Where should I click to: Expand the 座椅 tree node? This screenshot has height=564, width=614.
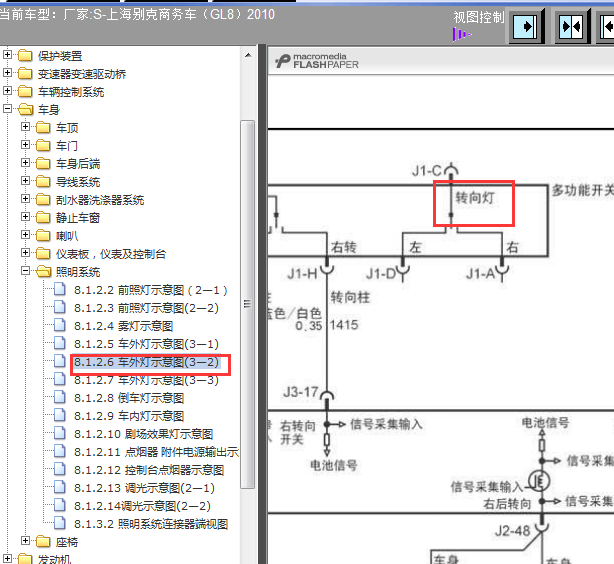coord(25,541)
